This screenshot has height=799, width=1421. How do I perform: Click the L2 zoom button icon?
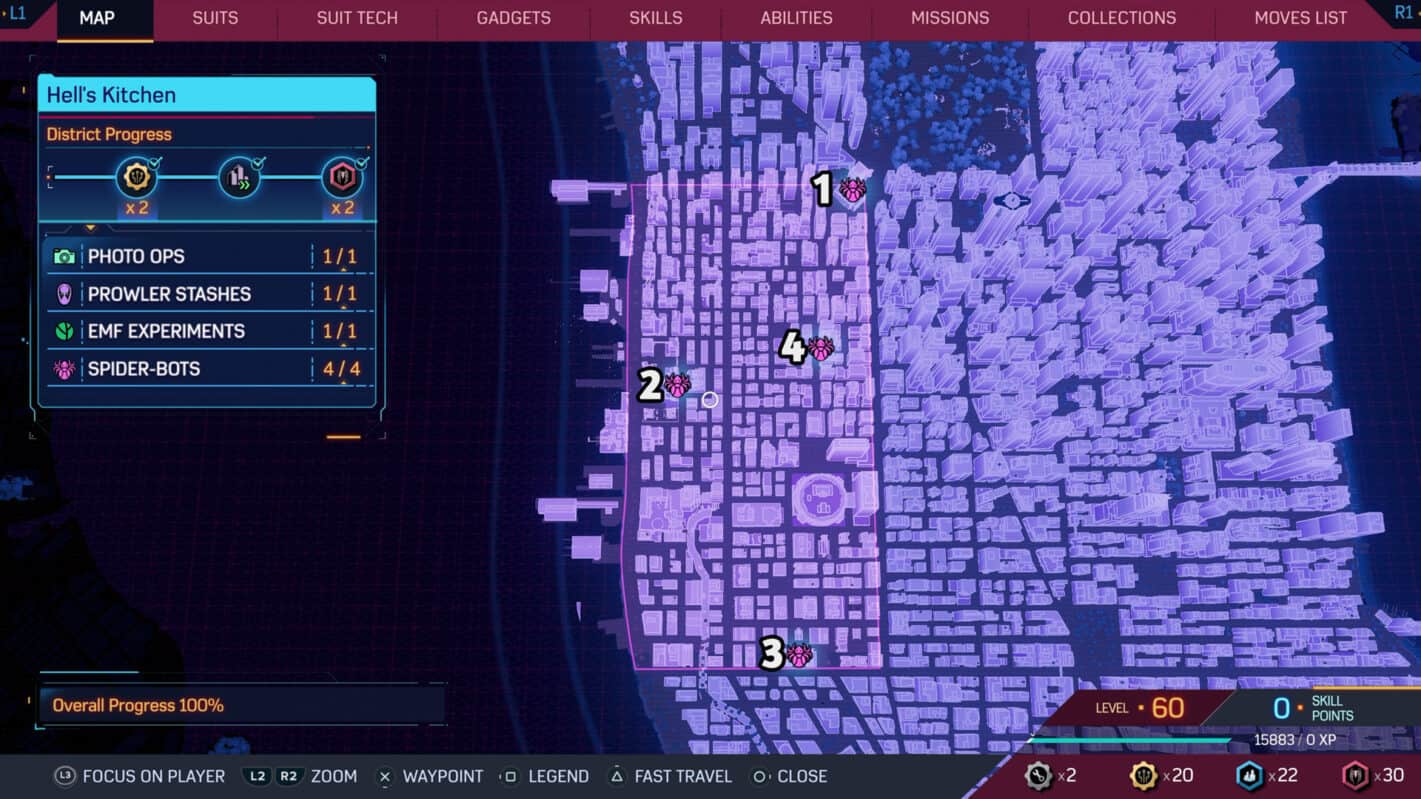click(258, 776)
